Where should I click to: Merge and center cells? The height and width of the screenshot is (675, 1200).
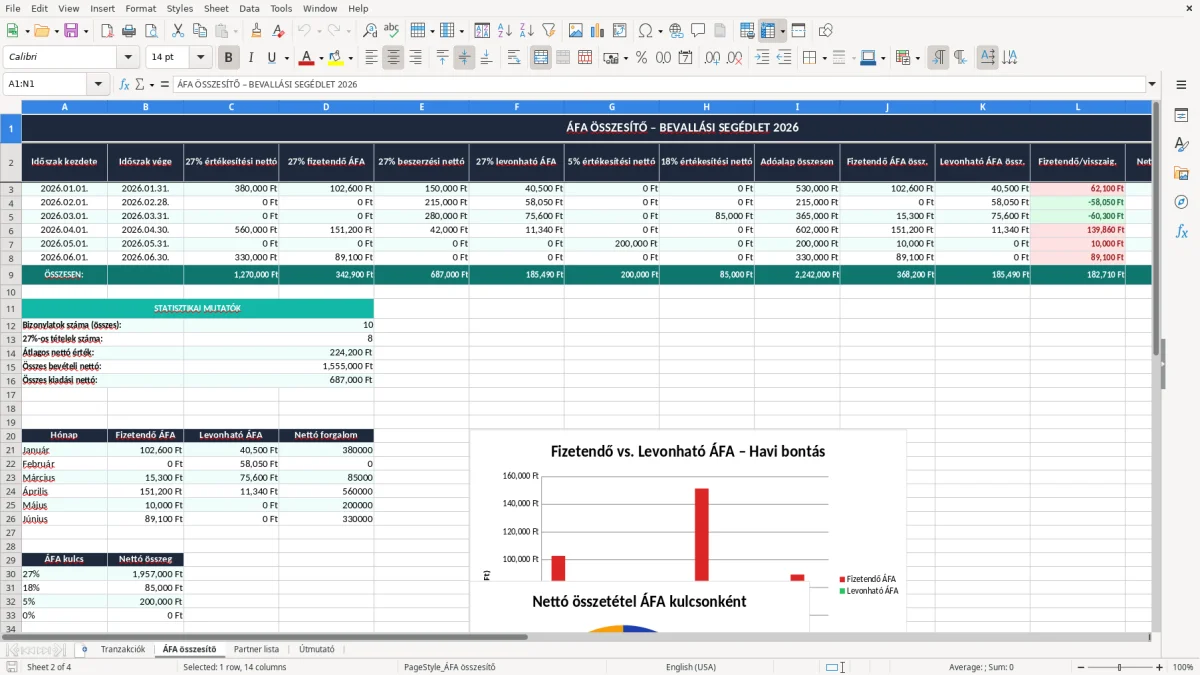click(x=541, y=58)
